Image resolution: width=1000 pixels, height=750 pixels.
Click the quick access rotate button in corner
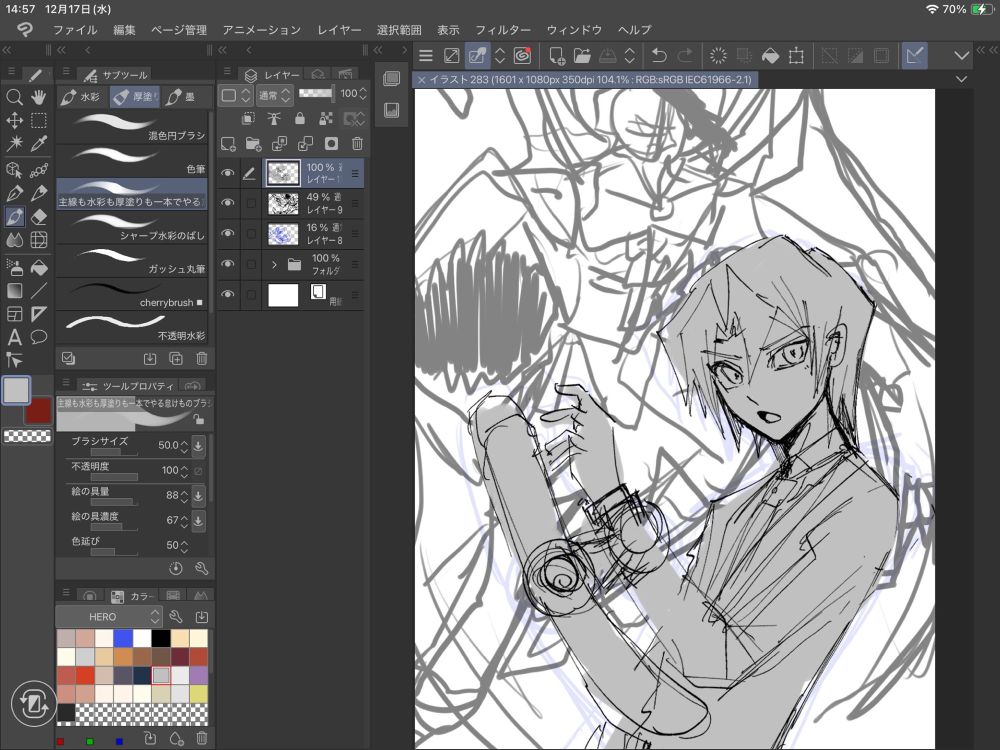coord(33,705)
